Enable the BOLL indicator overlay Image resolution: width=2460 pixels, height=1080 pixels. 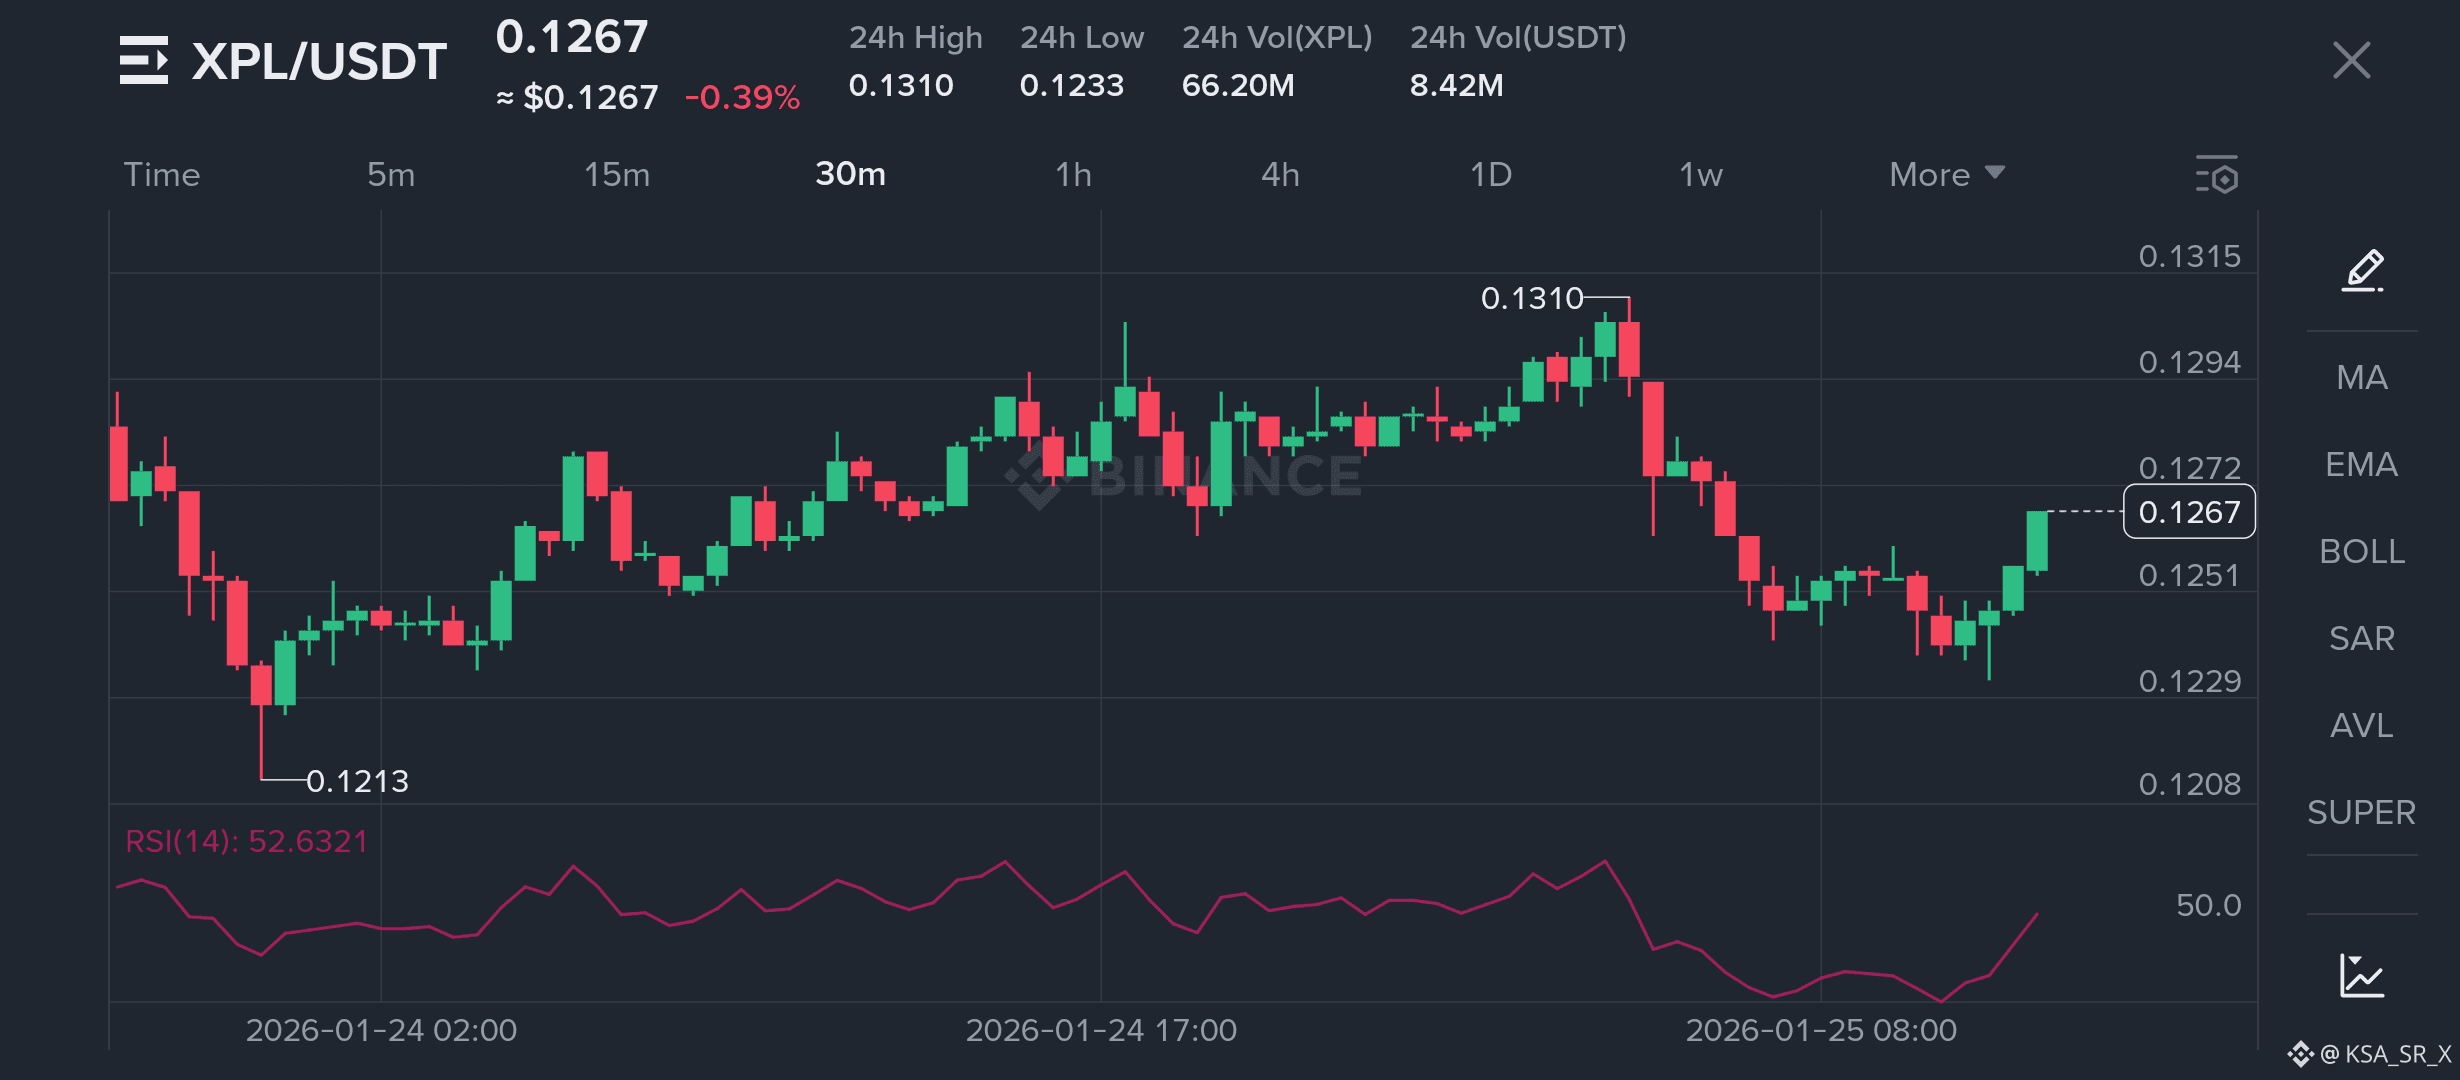coord(2362,552)
